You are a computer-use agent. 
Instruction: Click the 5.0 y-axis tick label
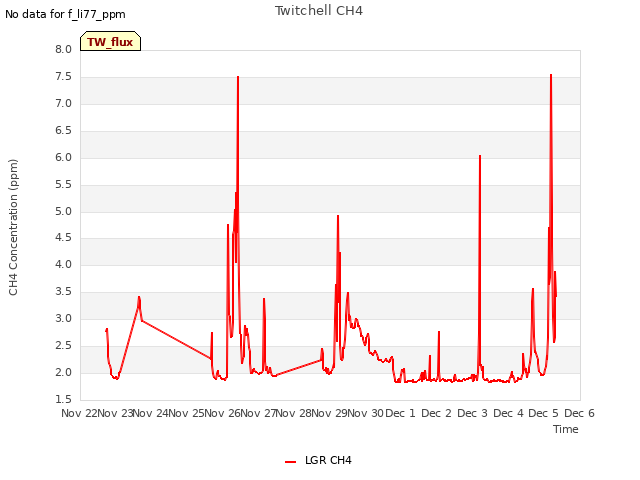tap(63, 211)
